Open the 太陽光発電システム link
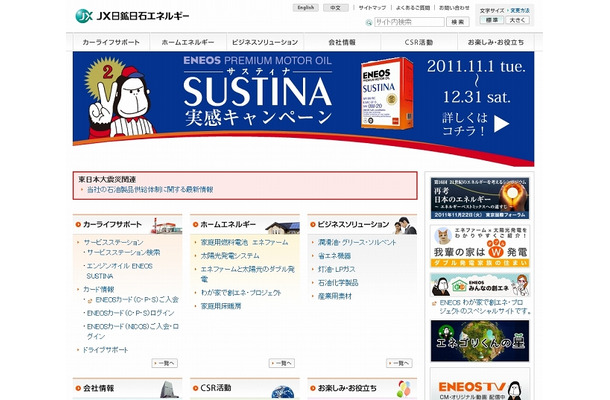Screen dimensions: 610x400 230,256
